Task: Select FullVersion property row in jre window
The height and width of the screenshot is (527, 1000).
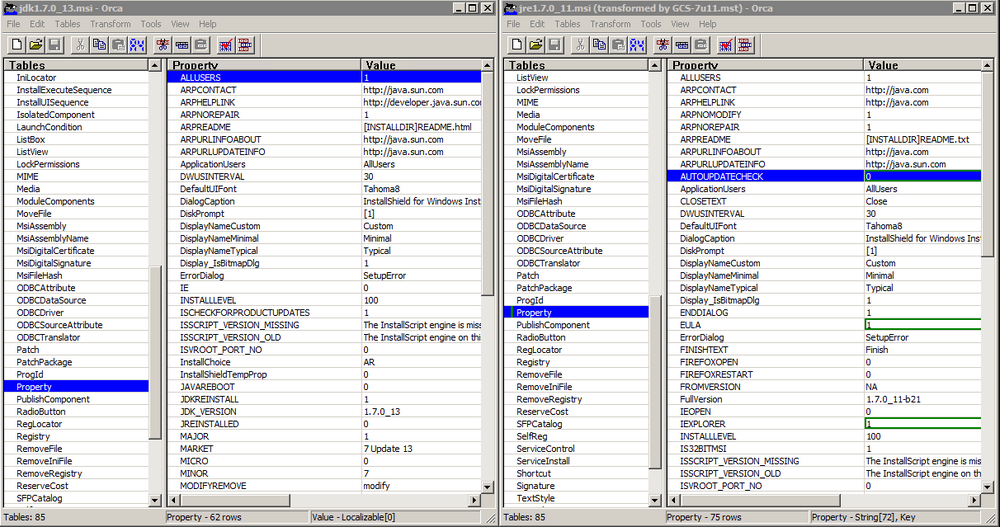Action: [x=824, y=399]
